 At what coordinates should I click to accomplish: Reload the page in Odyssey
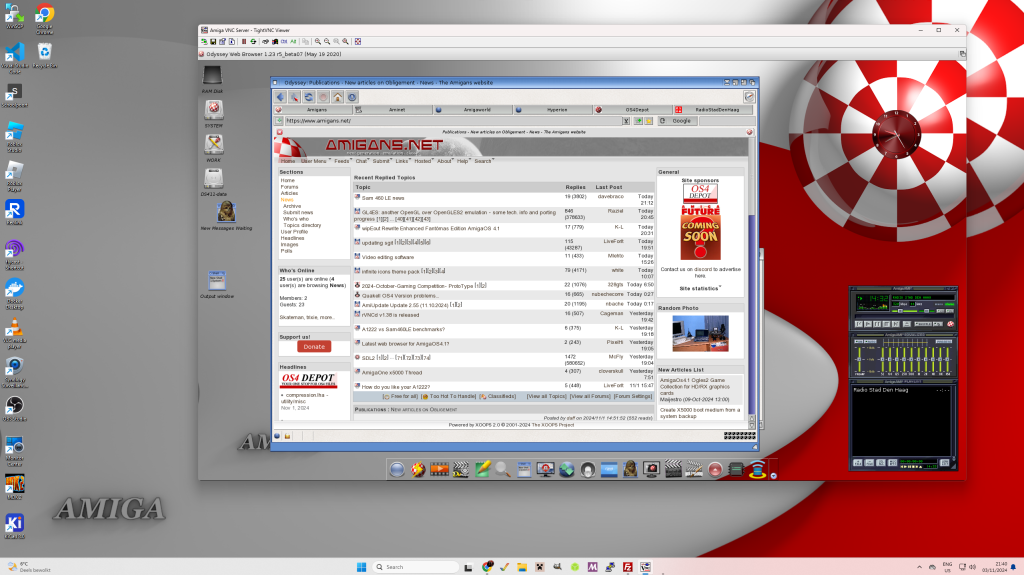(309, 97)
